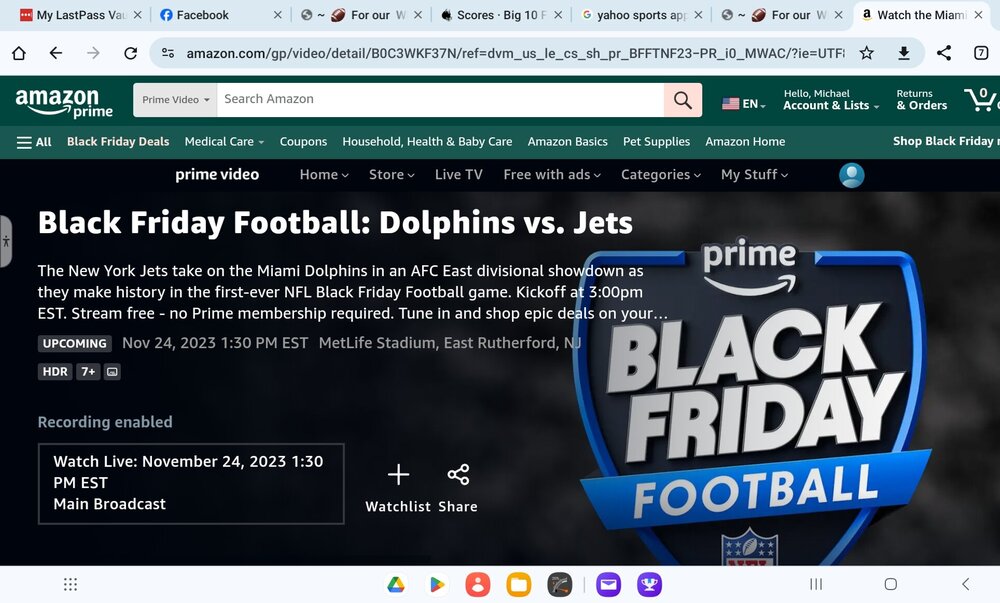Click the subtitles badge next to 7+
The width and height of the screenshot is (1000, 603).
112,372
